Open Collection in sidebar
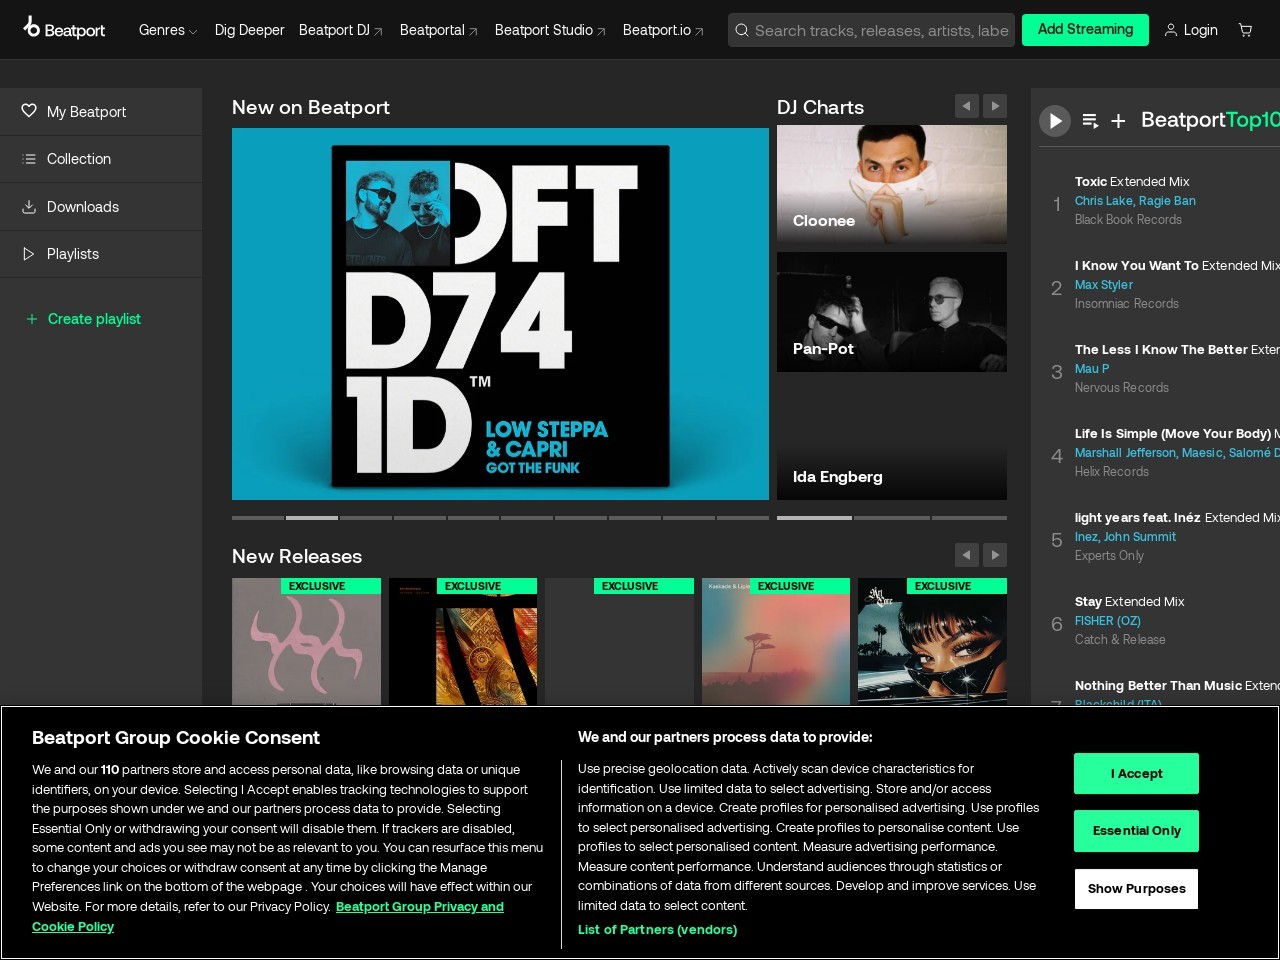The height and width of the screenshot is (960, 1280). [x=101, y=159]
